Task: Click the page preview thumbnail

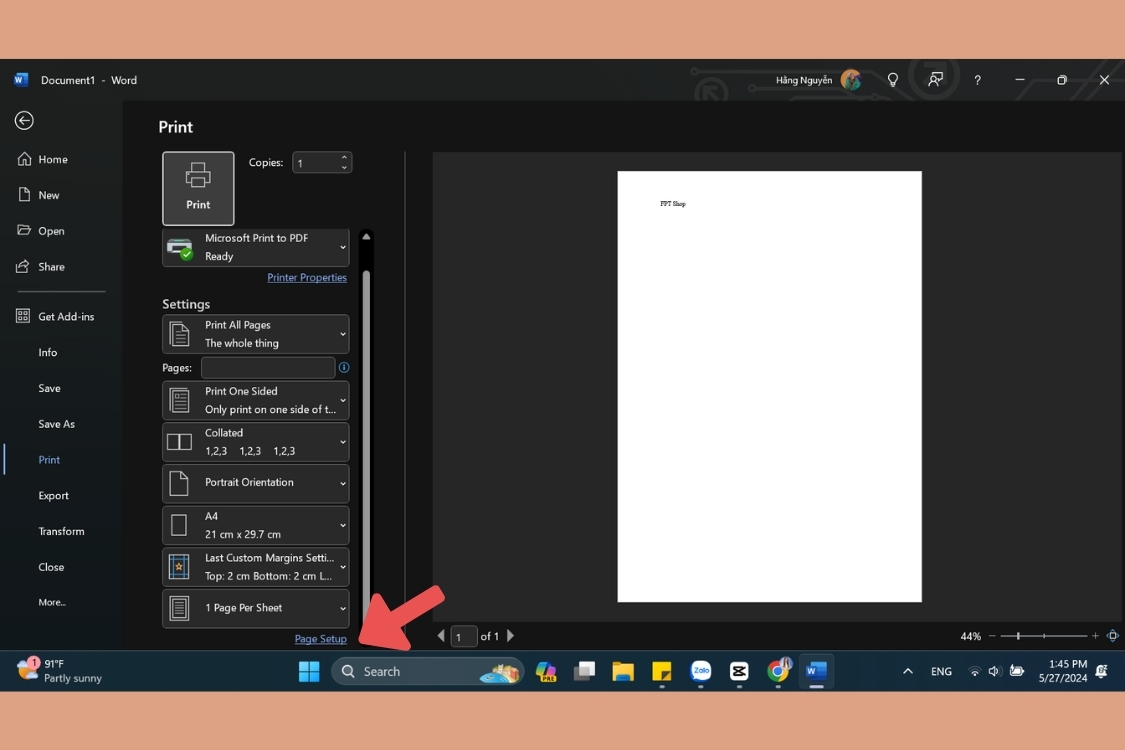Action: tap(769, 386)
